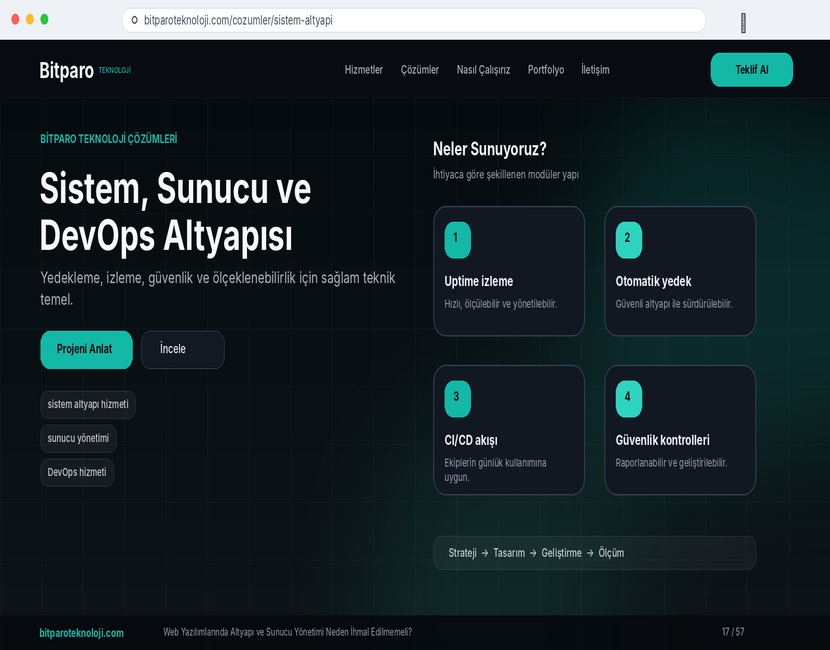The height and width of the screenshot is (650, 830).
Task: Click the 17 / 57 page counter
Action: click(733, 632)
